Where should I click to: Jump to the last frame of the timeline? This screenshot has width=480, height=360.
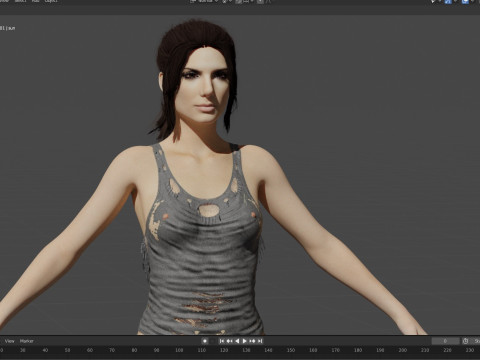(260, 341)
